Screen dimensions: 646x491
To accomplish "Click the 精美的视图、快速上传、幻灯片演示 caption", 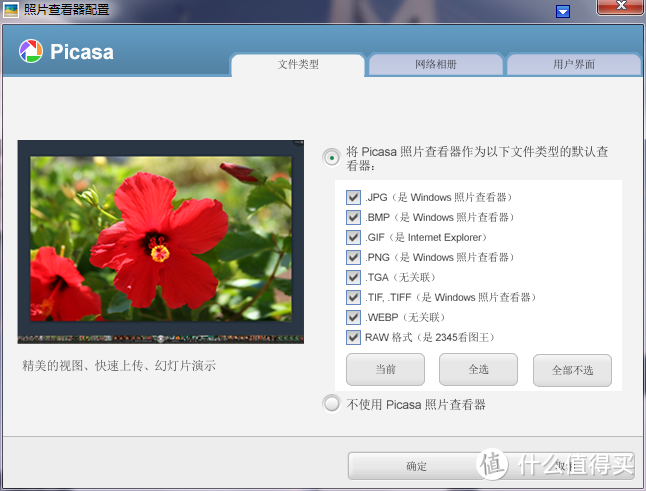I will pos(119,365).
